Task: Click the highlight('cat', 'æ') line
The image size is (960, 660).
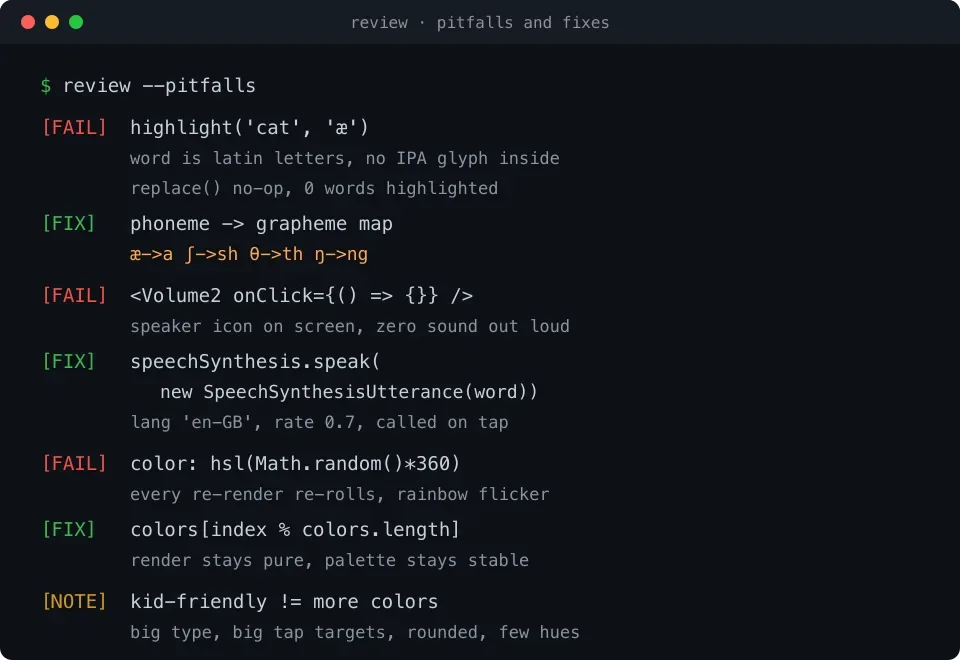Action: (x=249, y=127)
